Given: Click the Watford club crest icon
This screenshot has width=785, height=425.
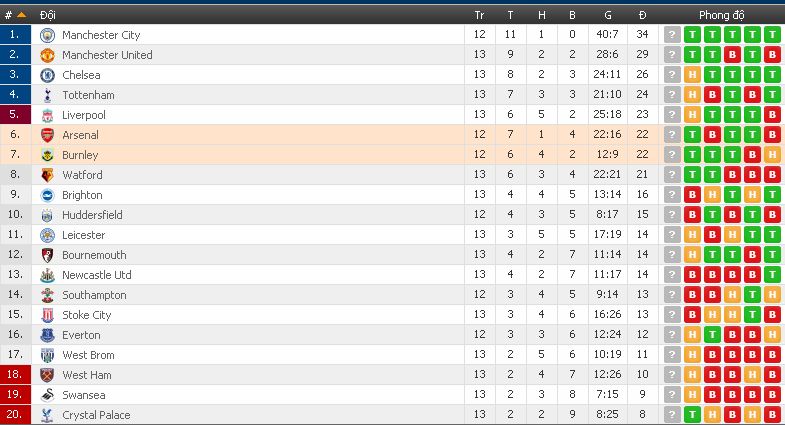Looking at the screenshot, I should [47, 175].
